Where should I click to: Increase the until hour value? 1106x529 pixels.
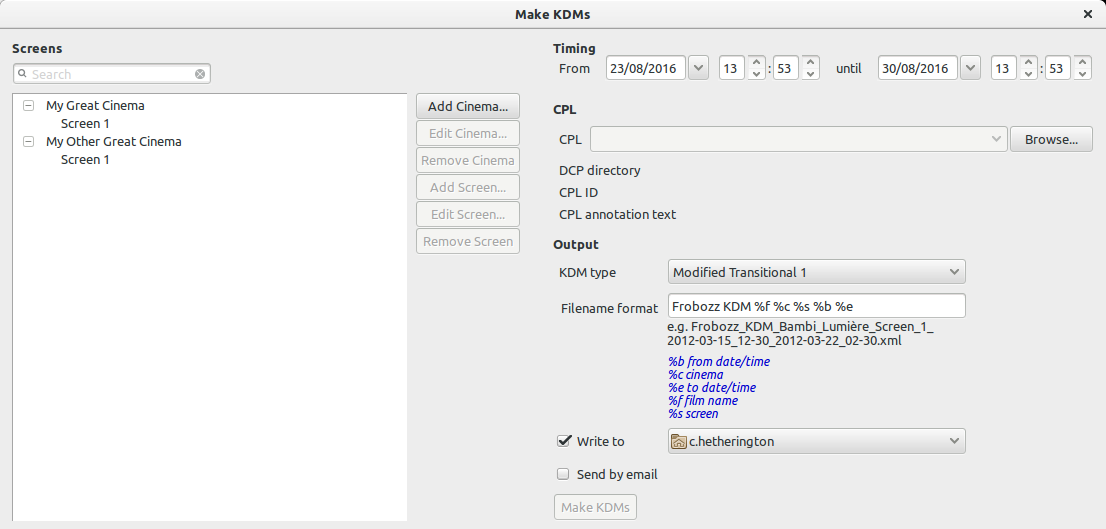pos(1028,63)
